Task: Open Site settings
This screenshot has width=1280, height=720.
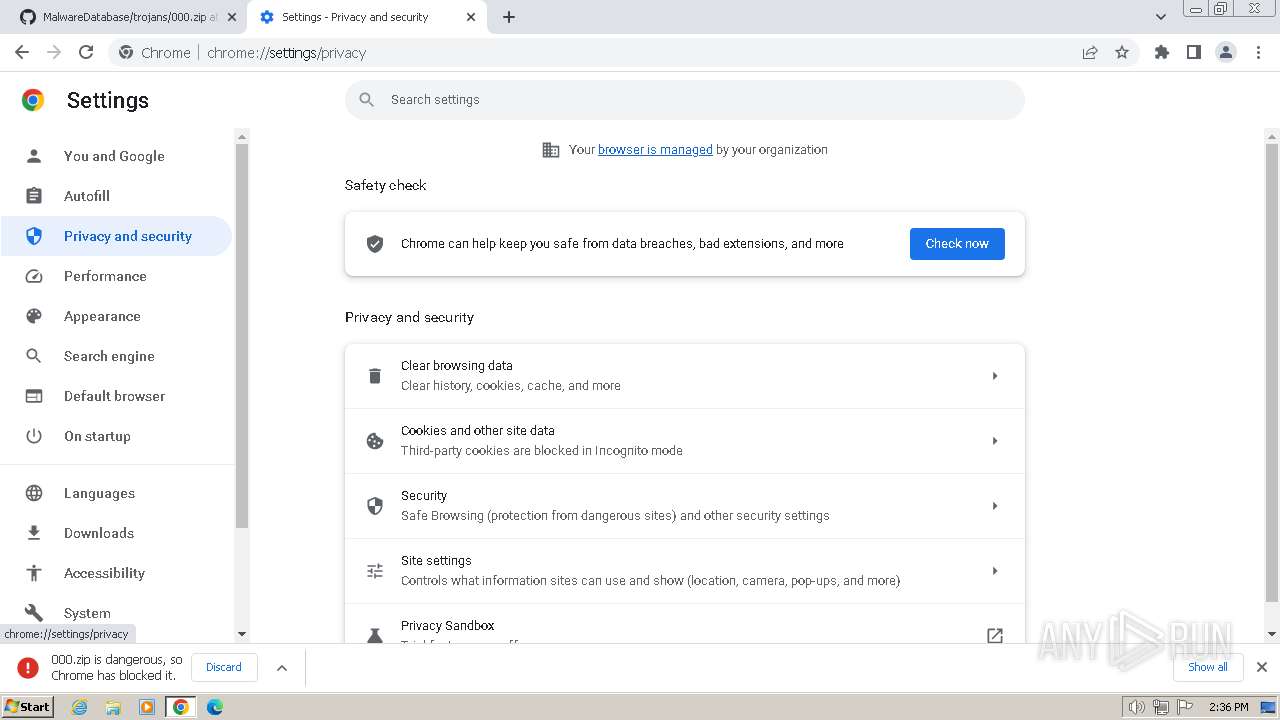Action: click(685, 571)
